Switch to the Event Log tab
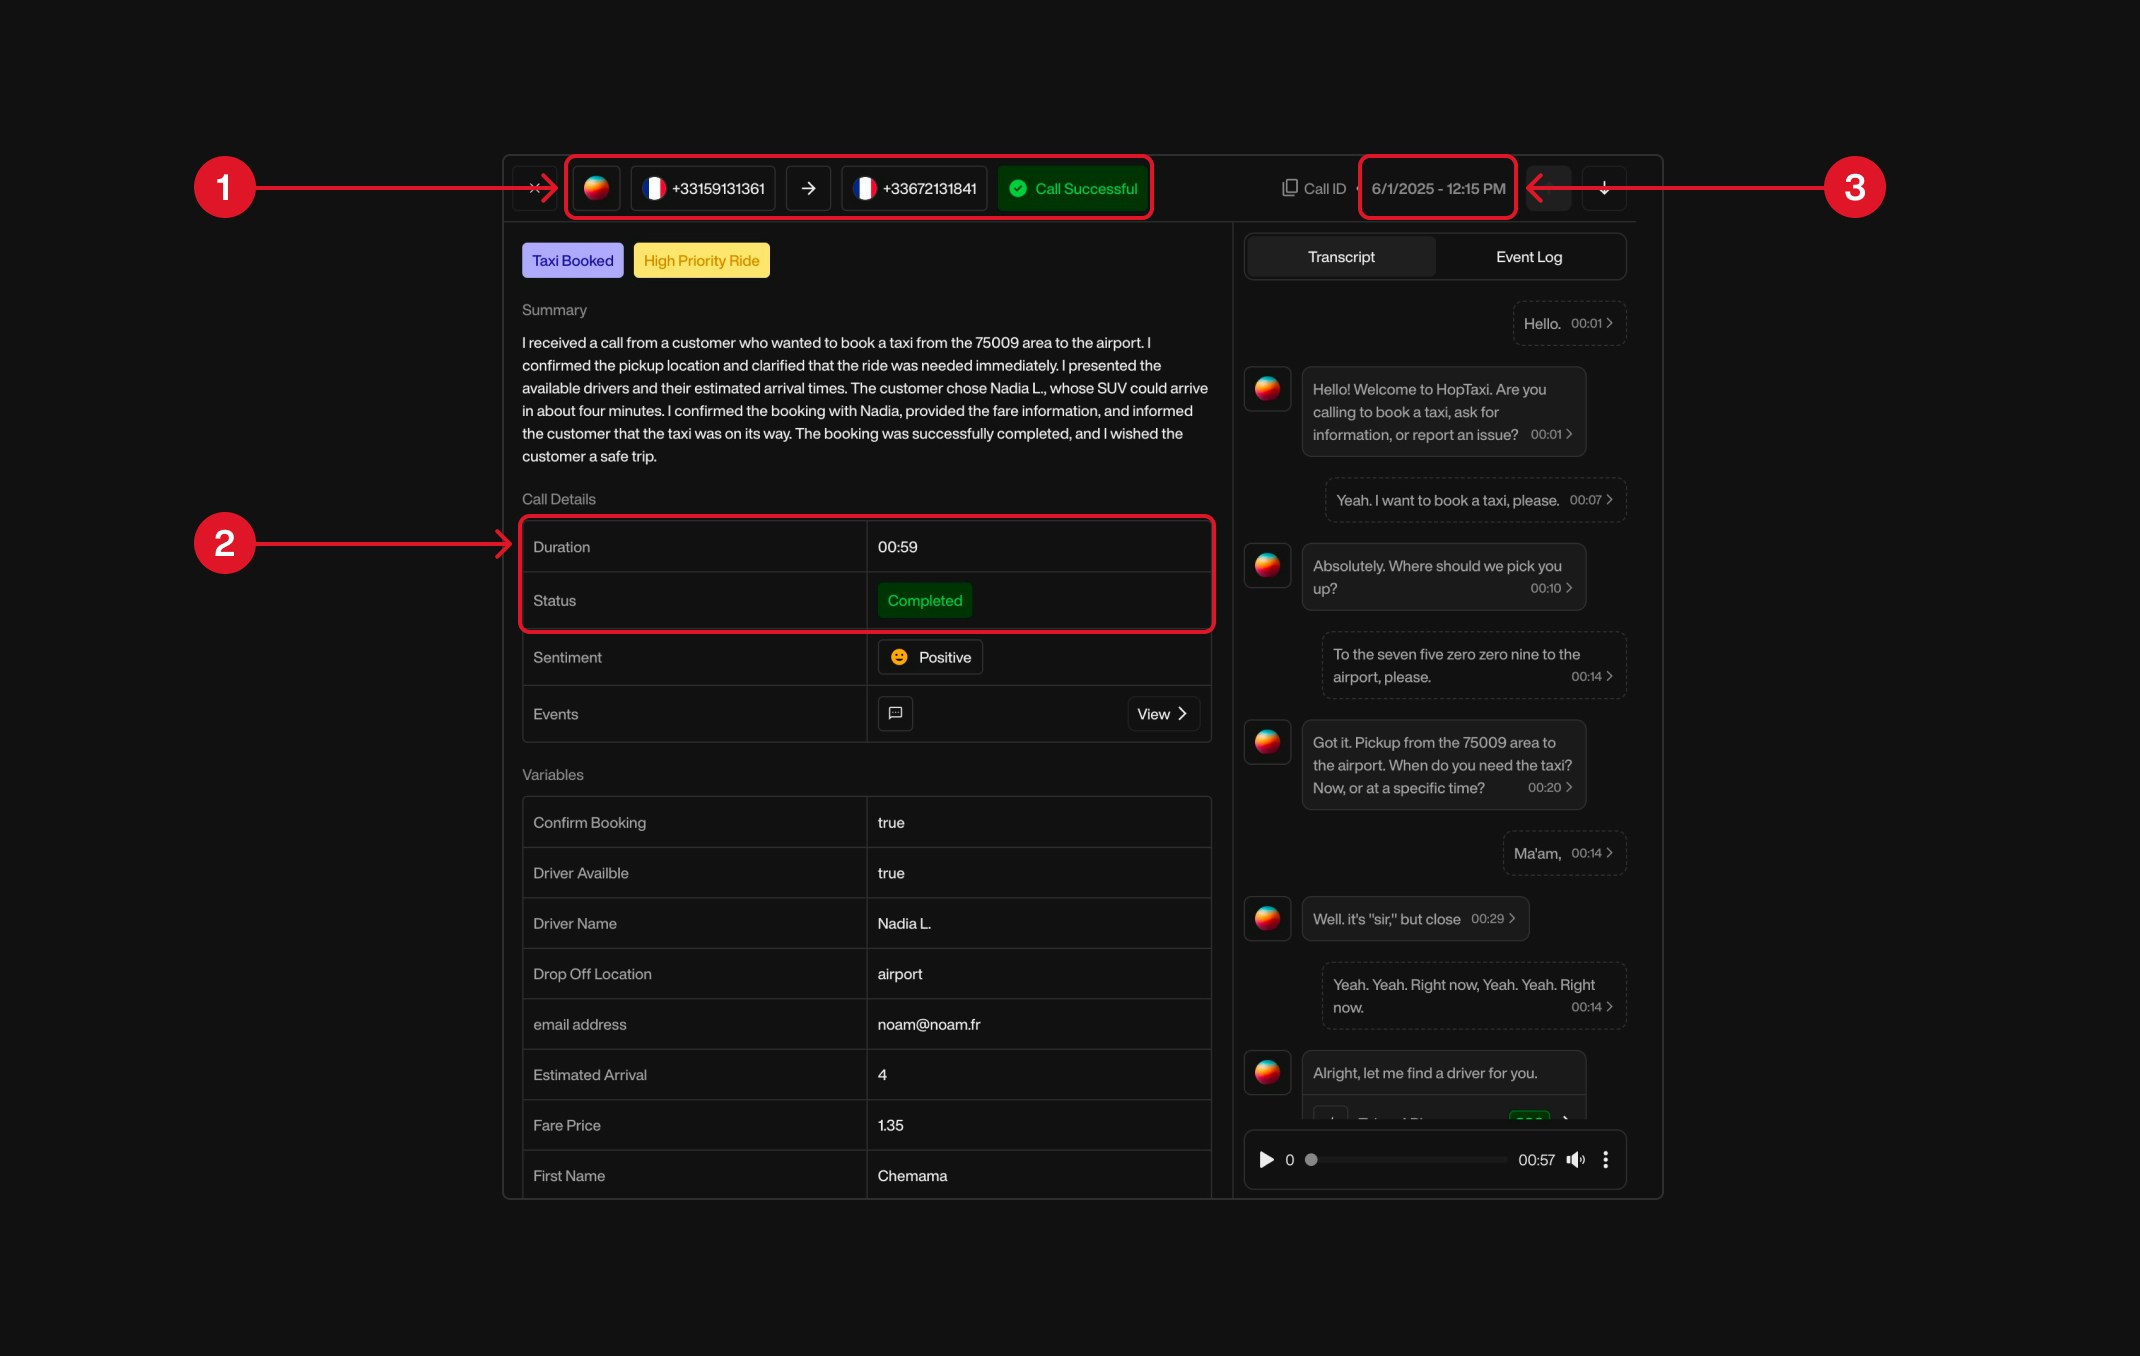2140x1356 pixels. point(1528,256)
